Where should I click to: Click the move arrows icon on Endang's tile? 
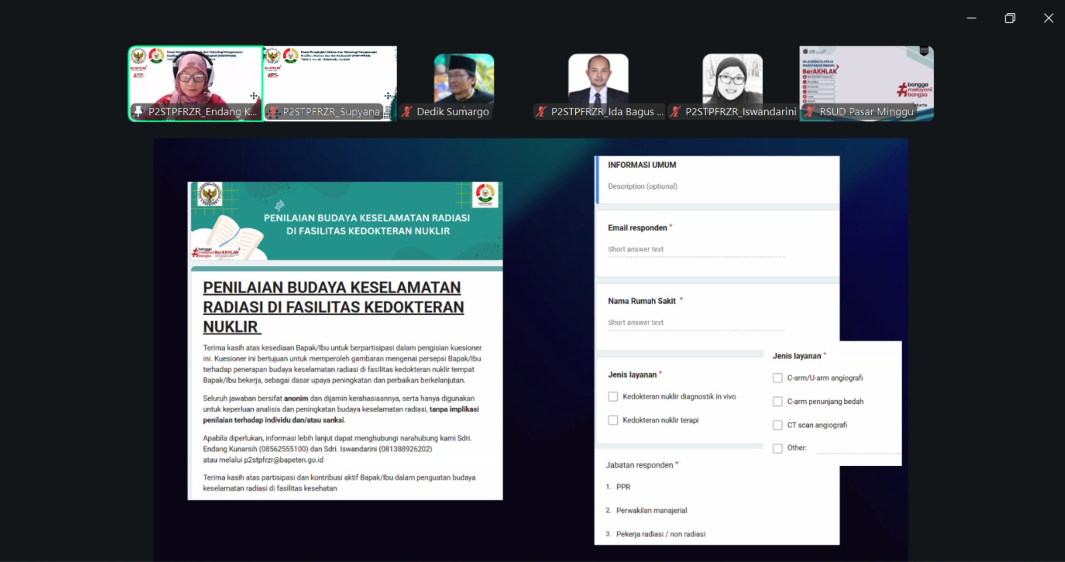(254, 97)
